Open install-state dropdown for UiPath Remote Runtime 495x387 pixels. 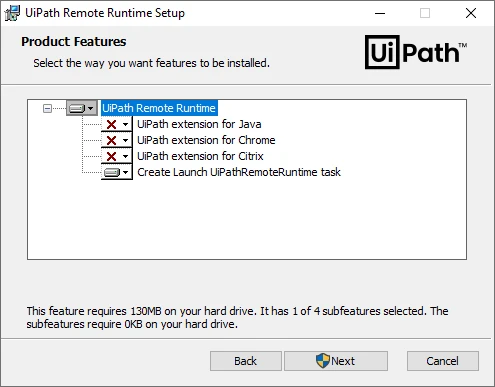click(82, 108)
